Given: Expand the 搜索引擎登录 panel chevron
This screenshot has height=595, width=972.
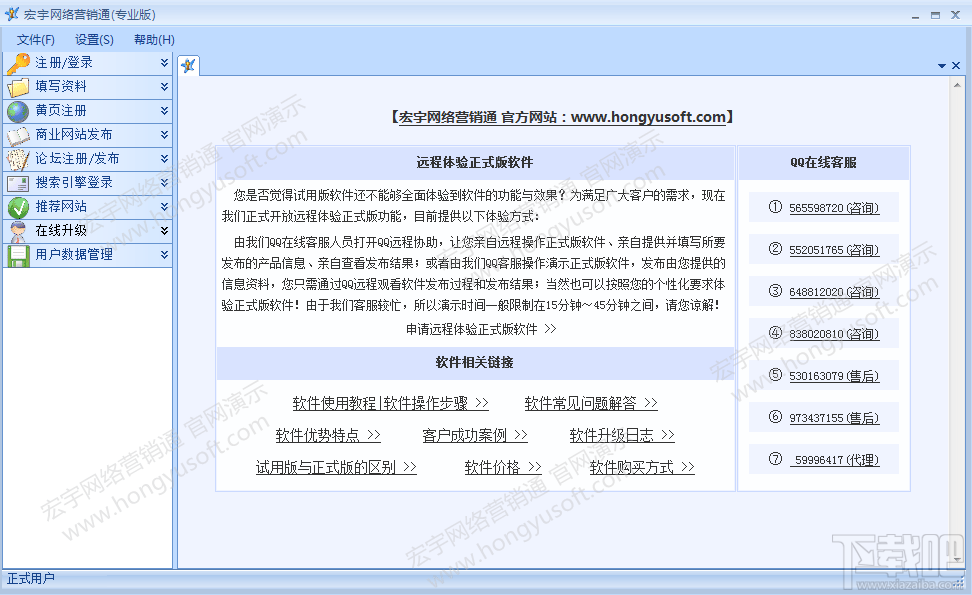Looking at the screenshot, I should coord(164,183).
